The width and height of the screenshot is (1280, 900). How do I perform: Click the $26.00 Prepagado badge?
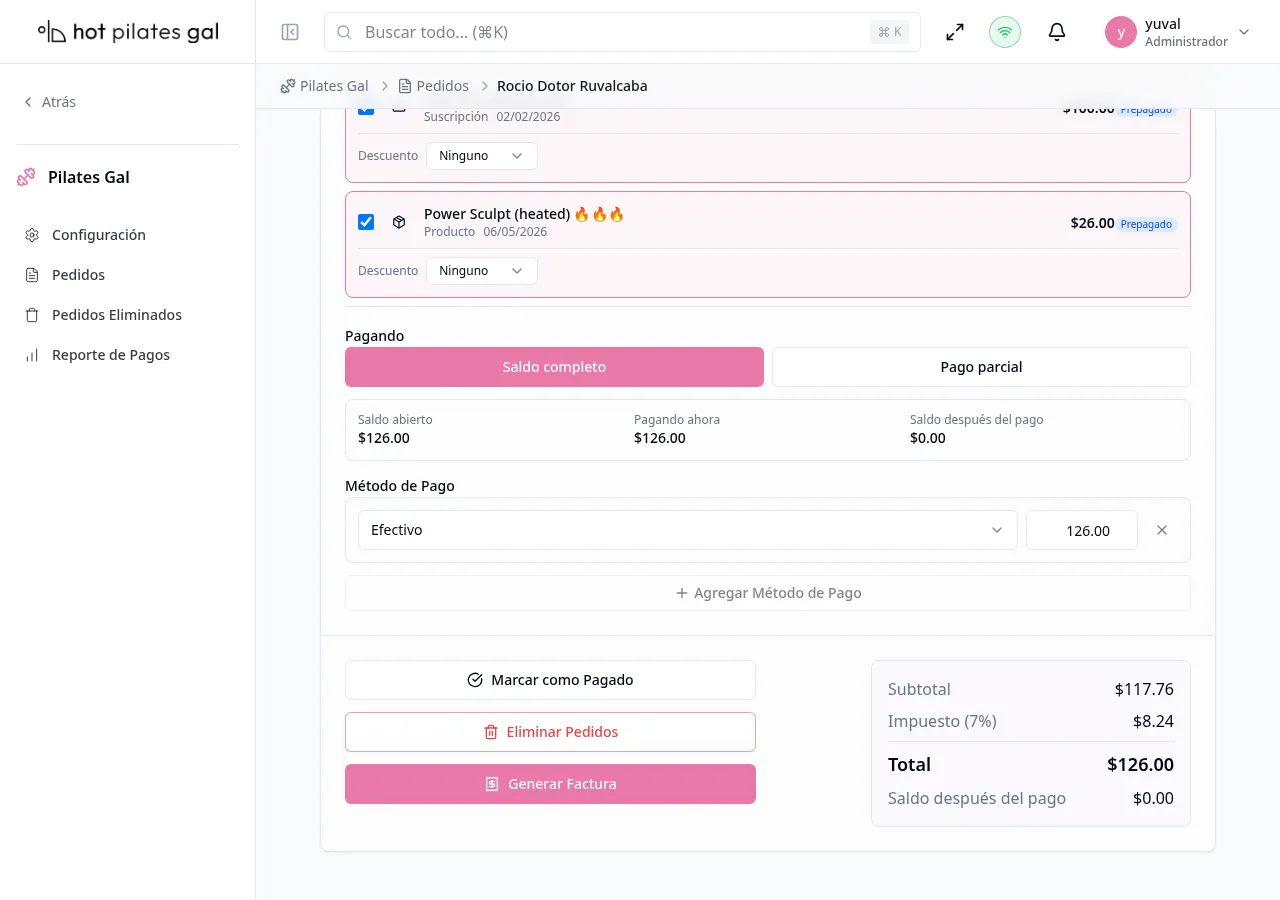tap(1146, 224)
